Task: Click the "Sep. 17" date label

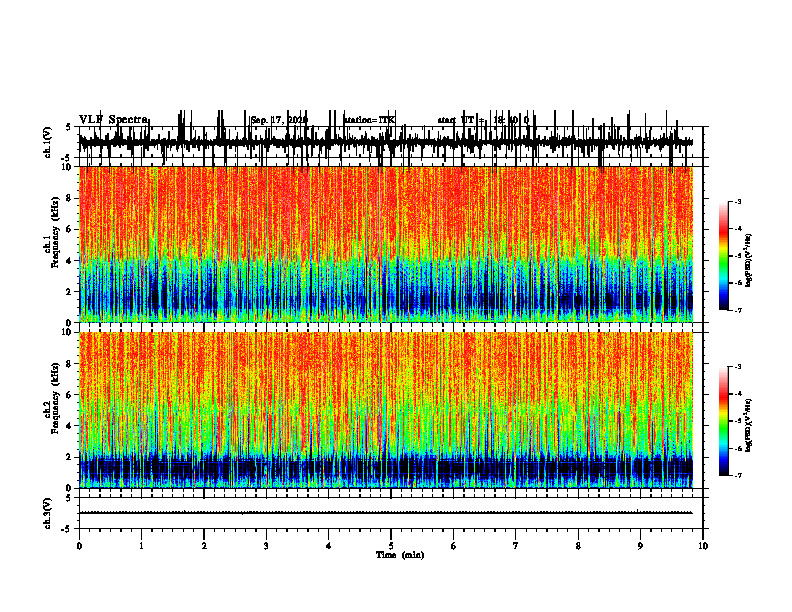Action: [265, 120]
